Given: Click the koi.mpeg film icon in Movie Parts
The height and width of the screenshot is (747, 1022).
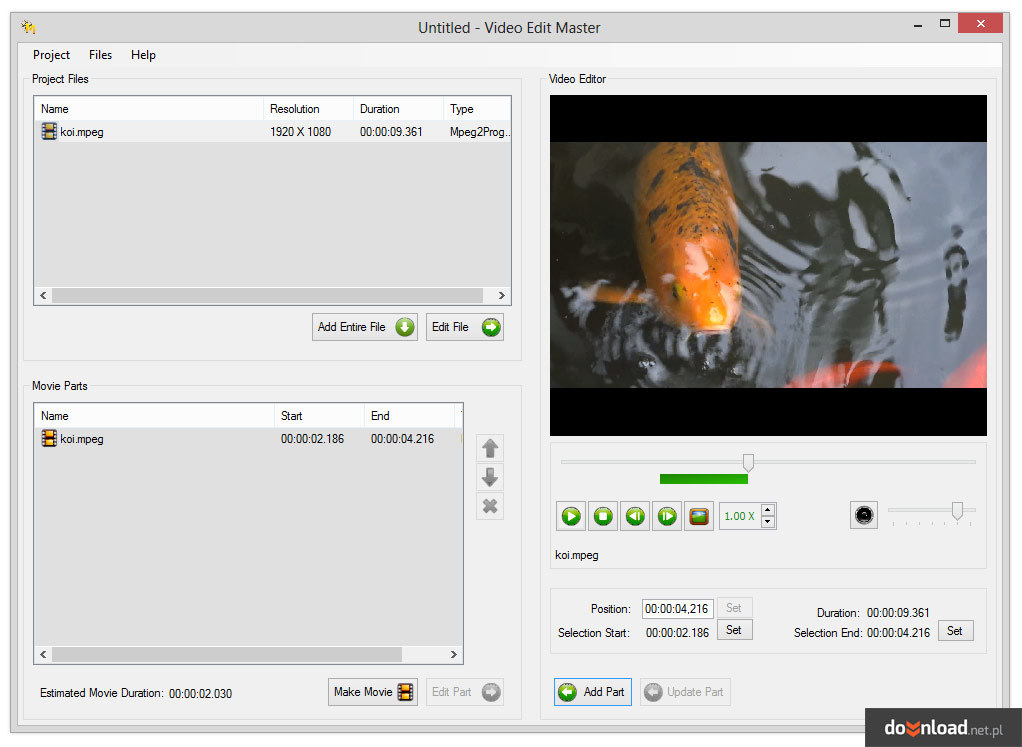Looking at the screenshot, I should pyautogui.click(x=49, y=438).
